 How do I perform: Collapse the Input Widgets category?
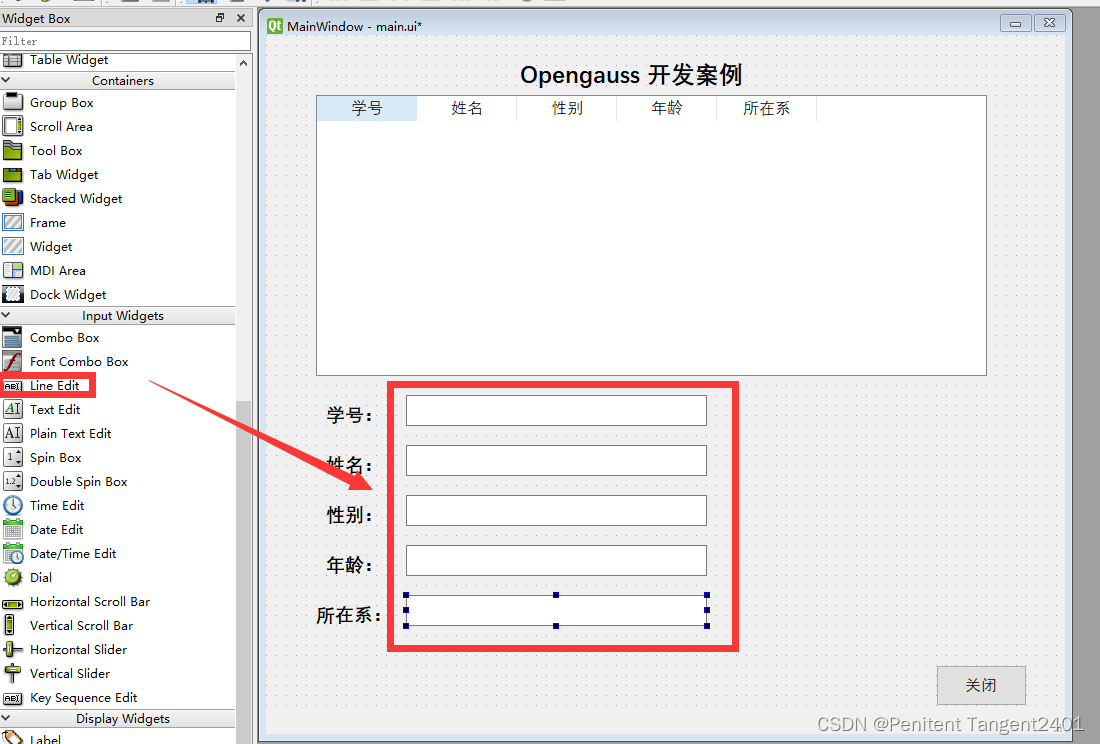tap(6, 316)
